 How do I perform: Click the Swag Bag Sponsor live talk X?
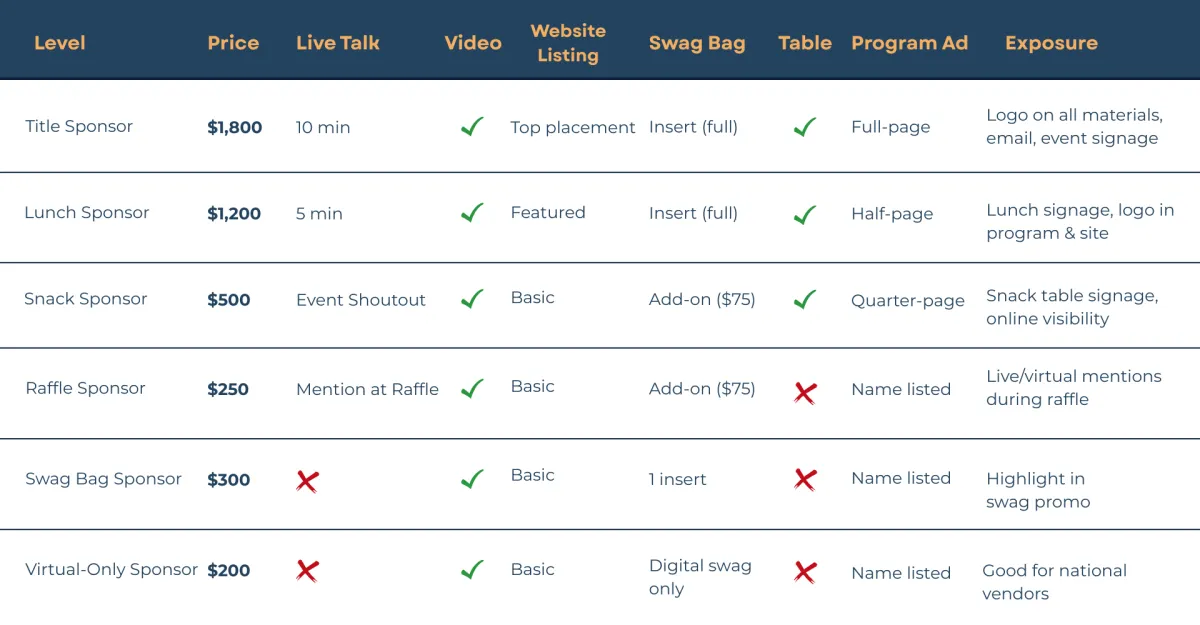307,482
